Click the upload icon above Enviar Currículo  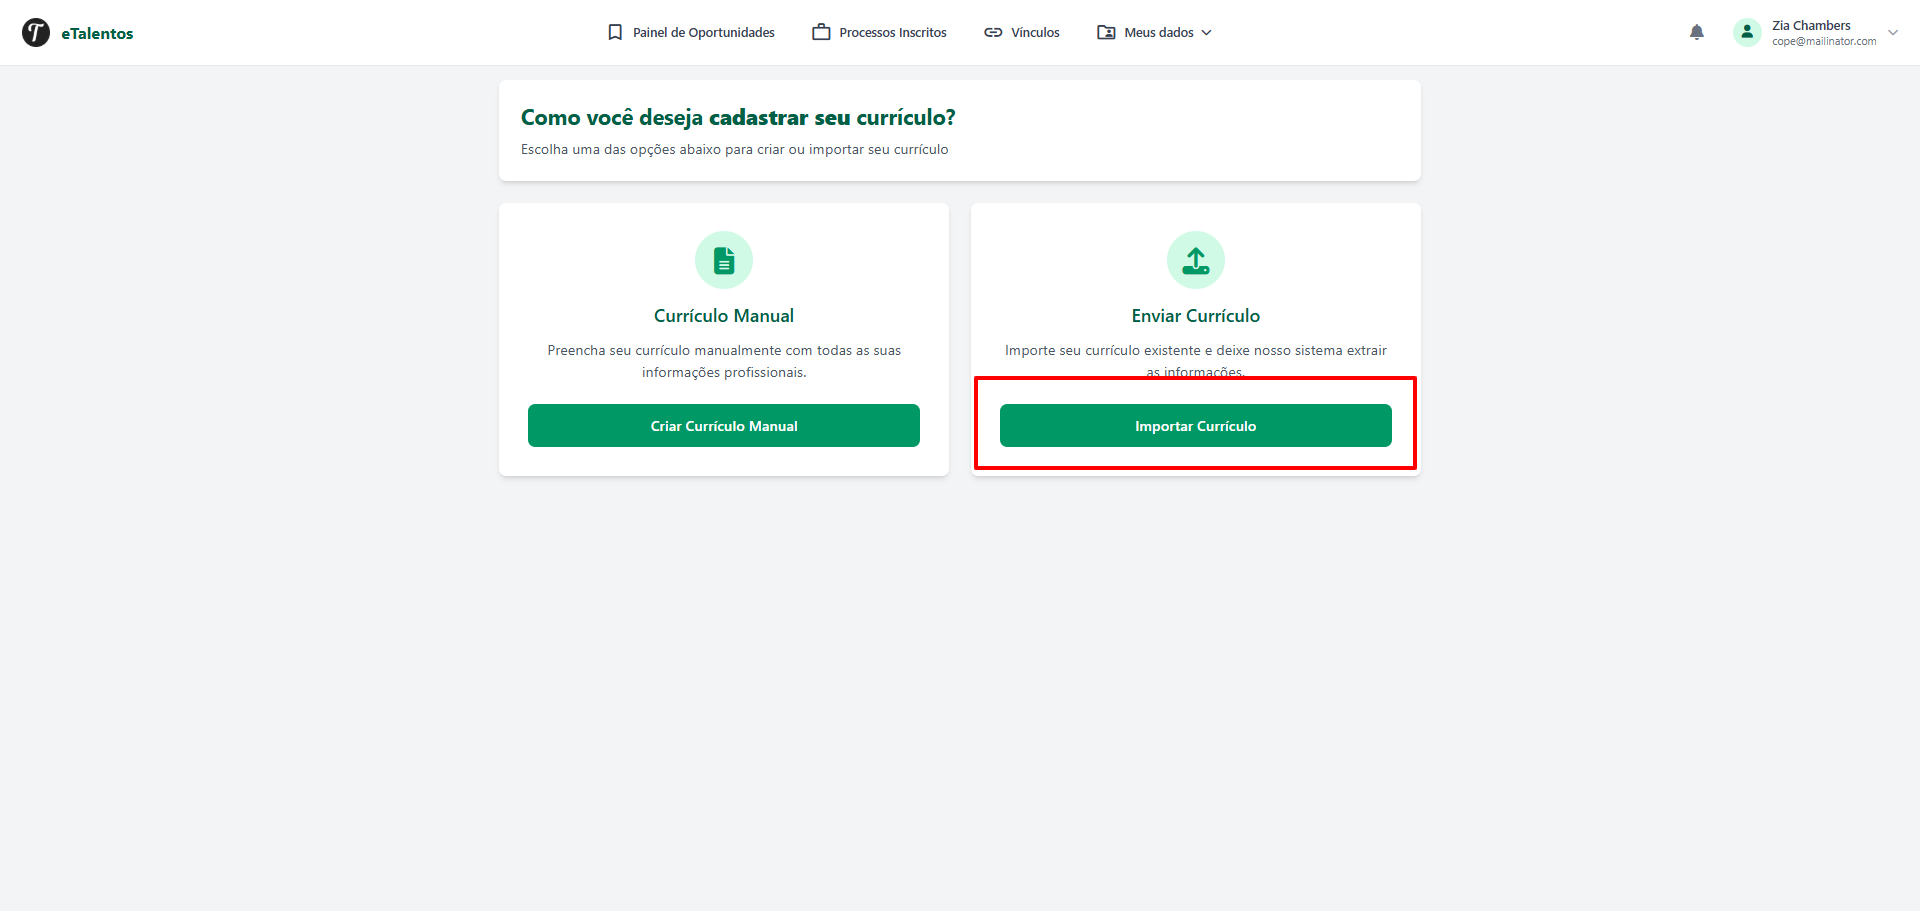click(1196, 260)
